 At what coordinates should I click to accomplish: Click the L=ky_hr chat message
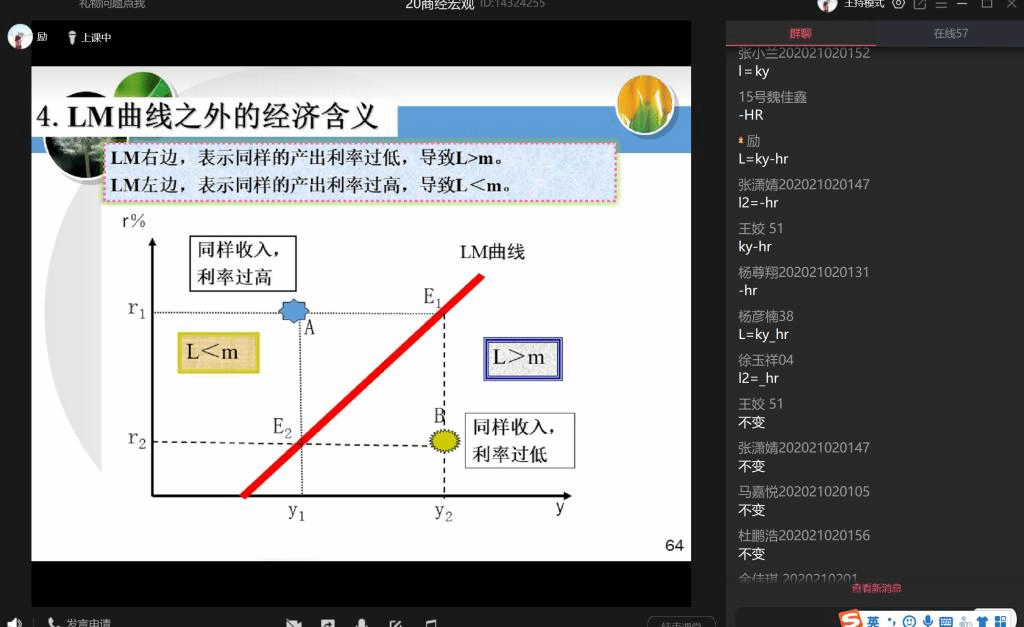pyautogui.click(x=763, y=334)
